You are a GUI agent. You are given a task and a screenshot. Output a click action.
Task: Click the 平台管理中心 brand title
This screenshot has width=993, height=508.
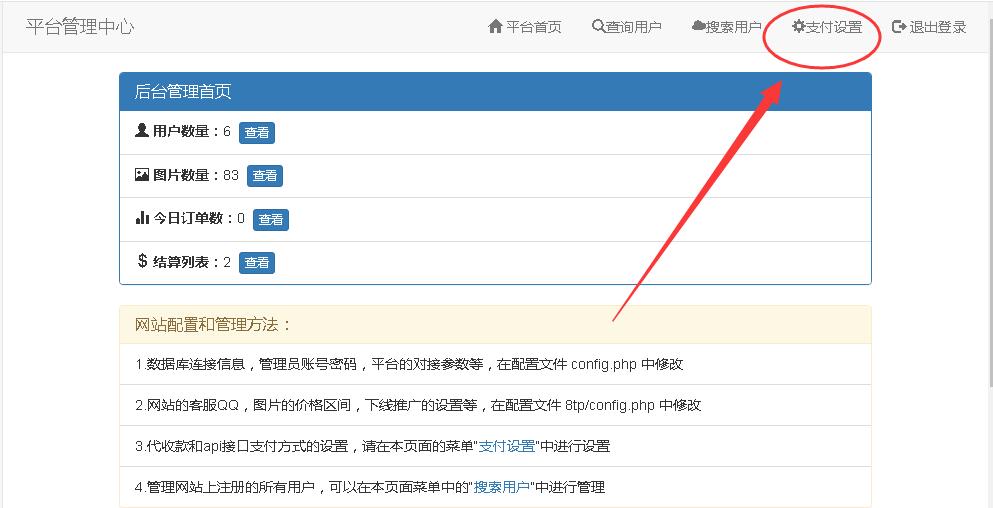pyautogui.click(x=80, y=27)
